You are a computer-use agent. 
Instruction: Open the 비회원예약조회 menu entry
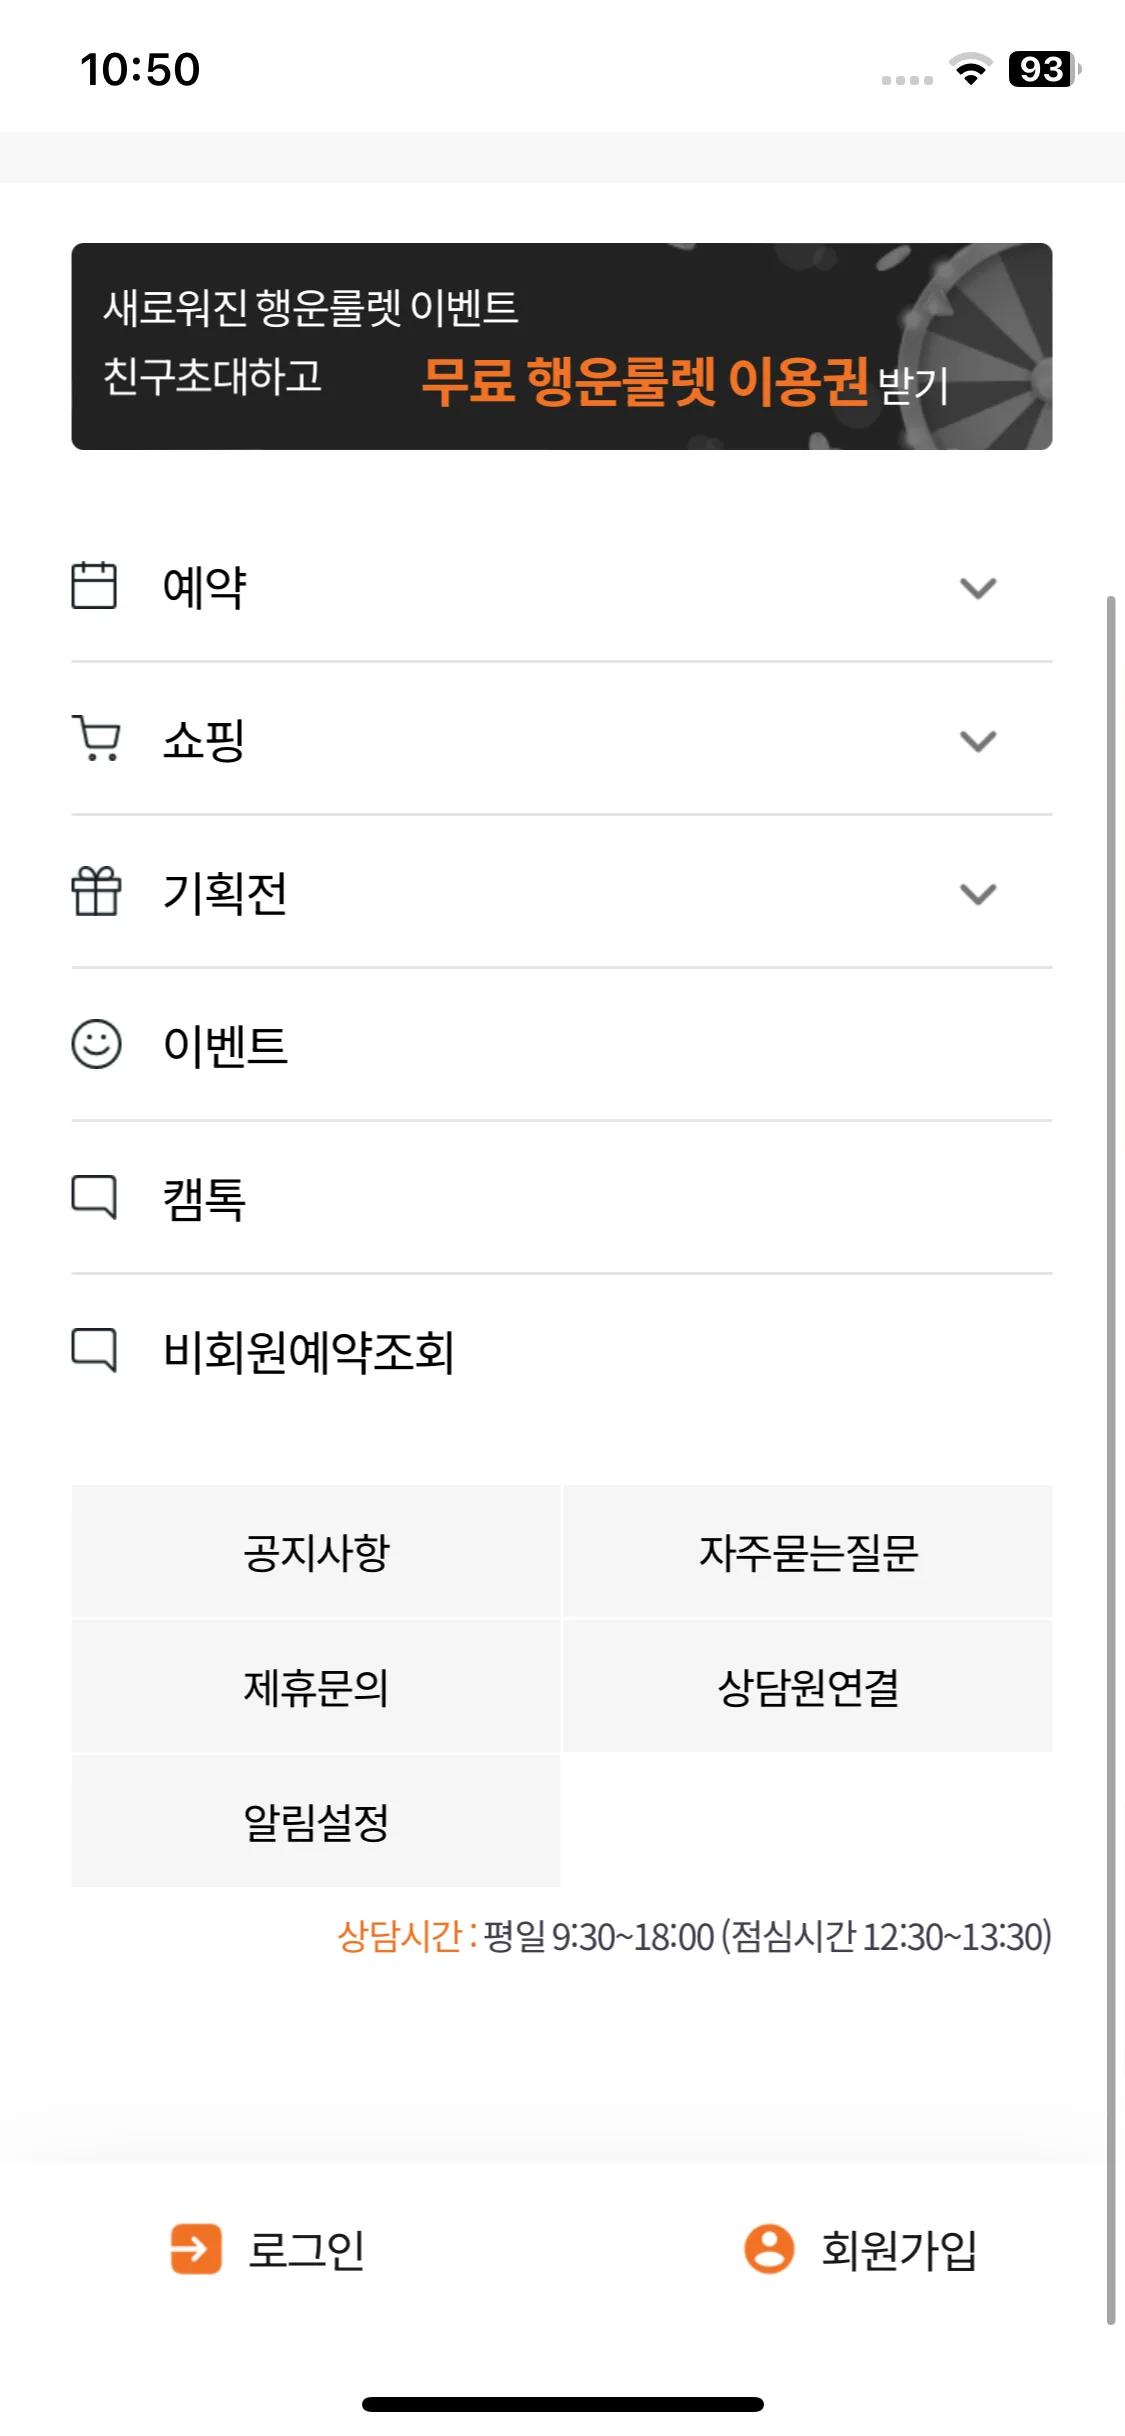coord(562,1351)
